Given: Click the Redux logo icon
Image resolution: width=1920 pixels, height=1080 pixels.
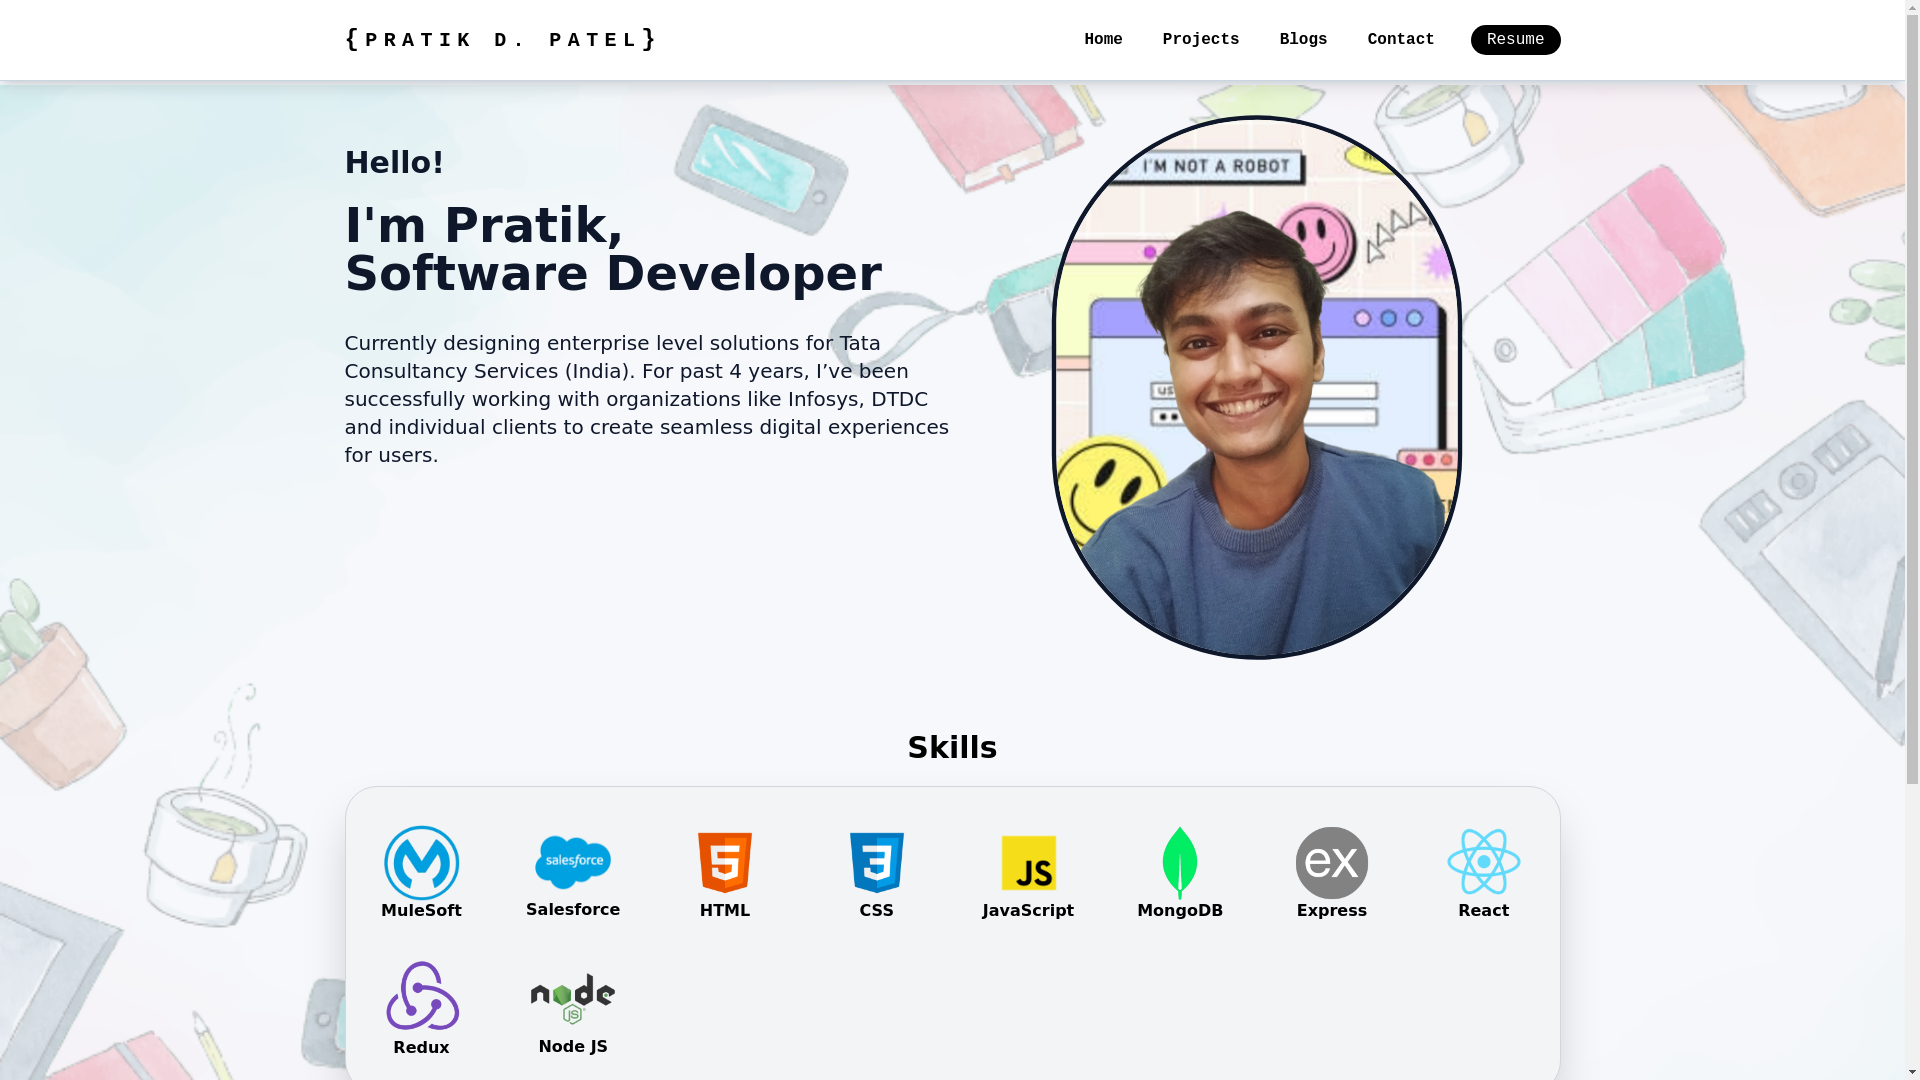Looking at the screenshot, I should [x=422, y=996].
